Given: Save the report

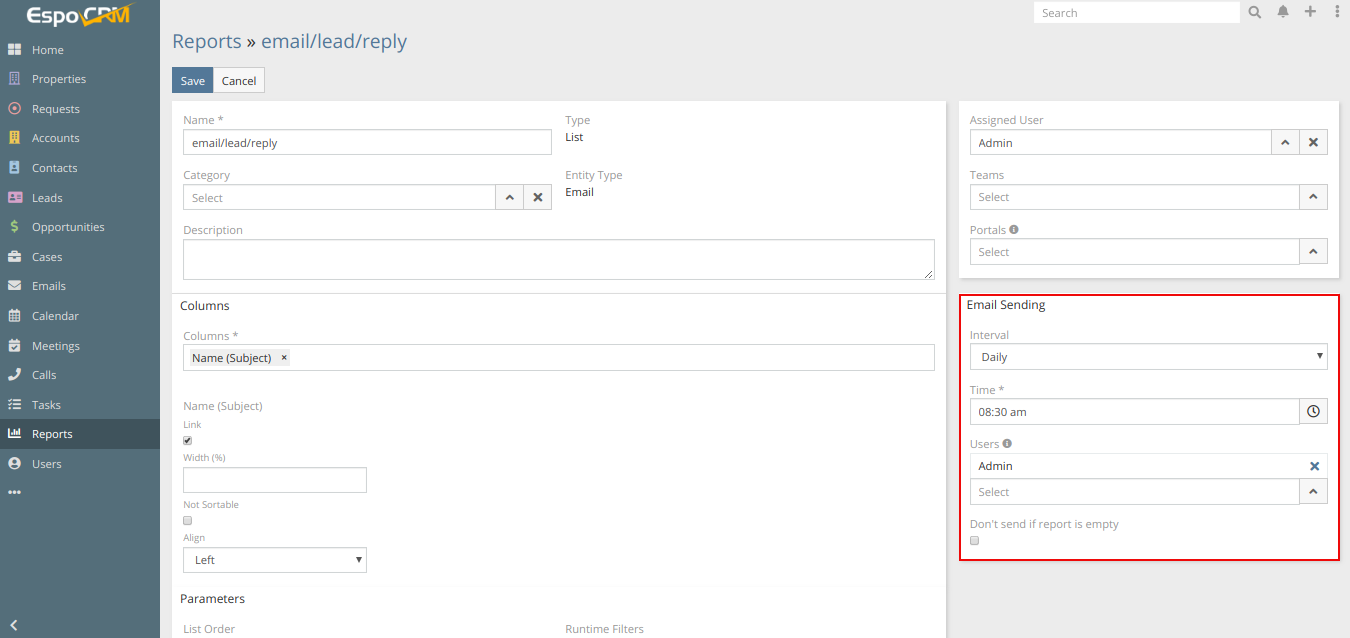Looking at the screenshot, I should point(192,81).
